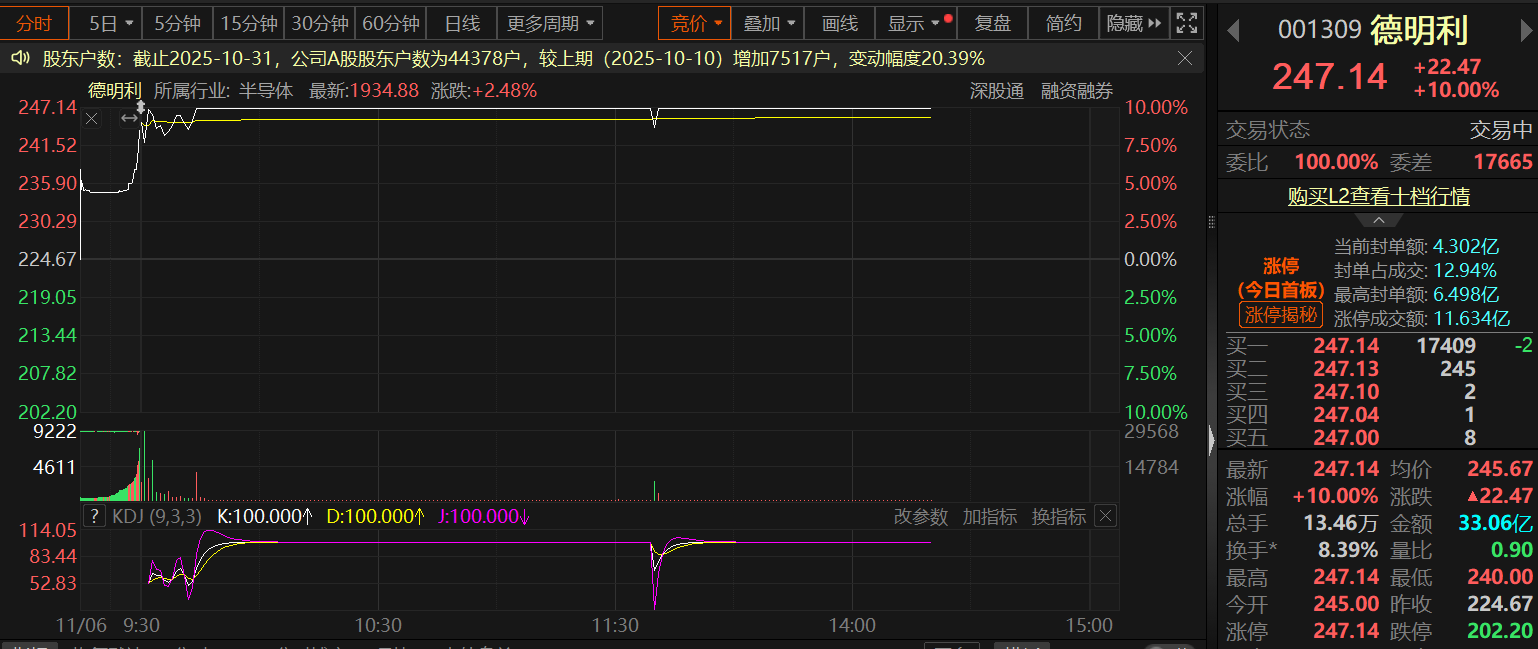Click the horizontal resize arrows icon on chart
Screen dimensions: 1538x649
pyautogui.click(x=129, y=119)
